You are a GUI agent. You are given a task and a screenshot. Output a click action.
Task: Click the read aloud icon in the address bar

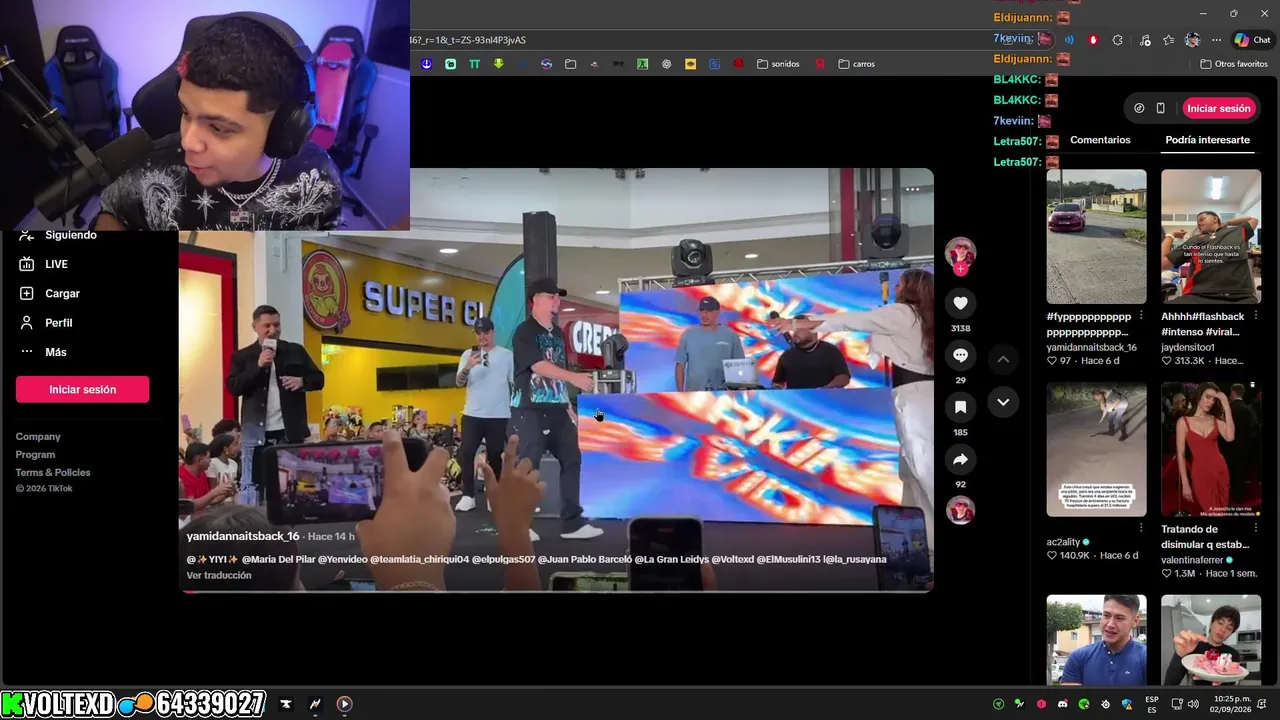click(x=1069, y=40)
